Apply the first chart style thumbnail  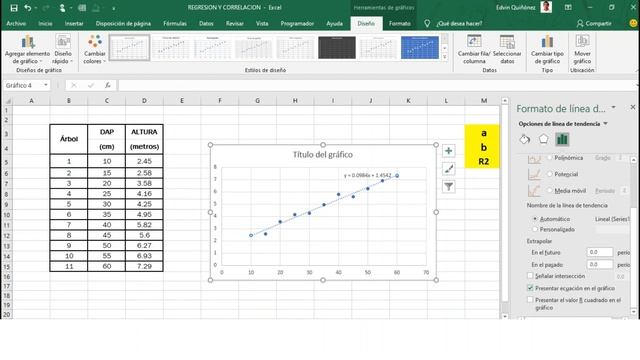pyautogui.click(x=129, y=47)
